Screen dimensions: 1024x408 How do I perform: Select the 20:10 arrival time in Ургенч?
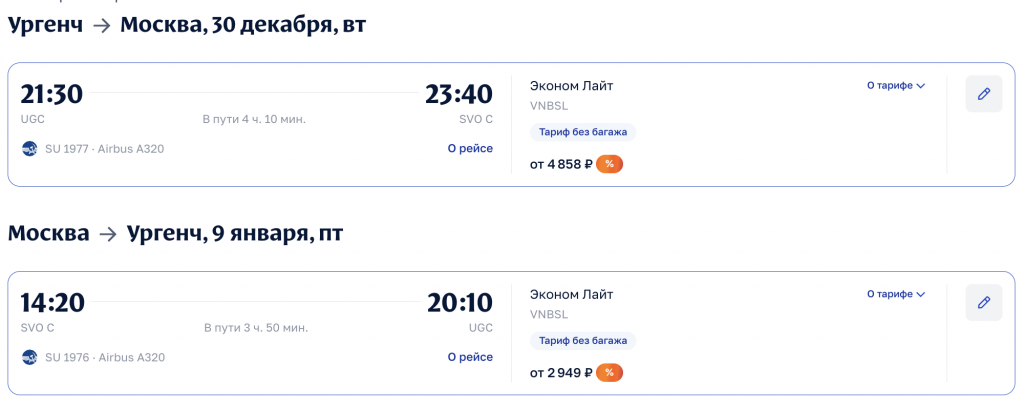tap(459, 302)
